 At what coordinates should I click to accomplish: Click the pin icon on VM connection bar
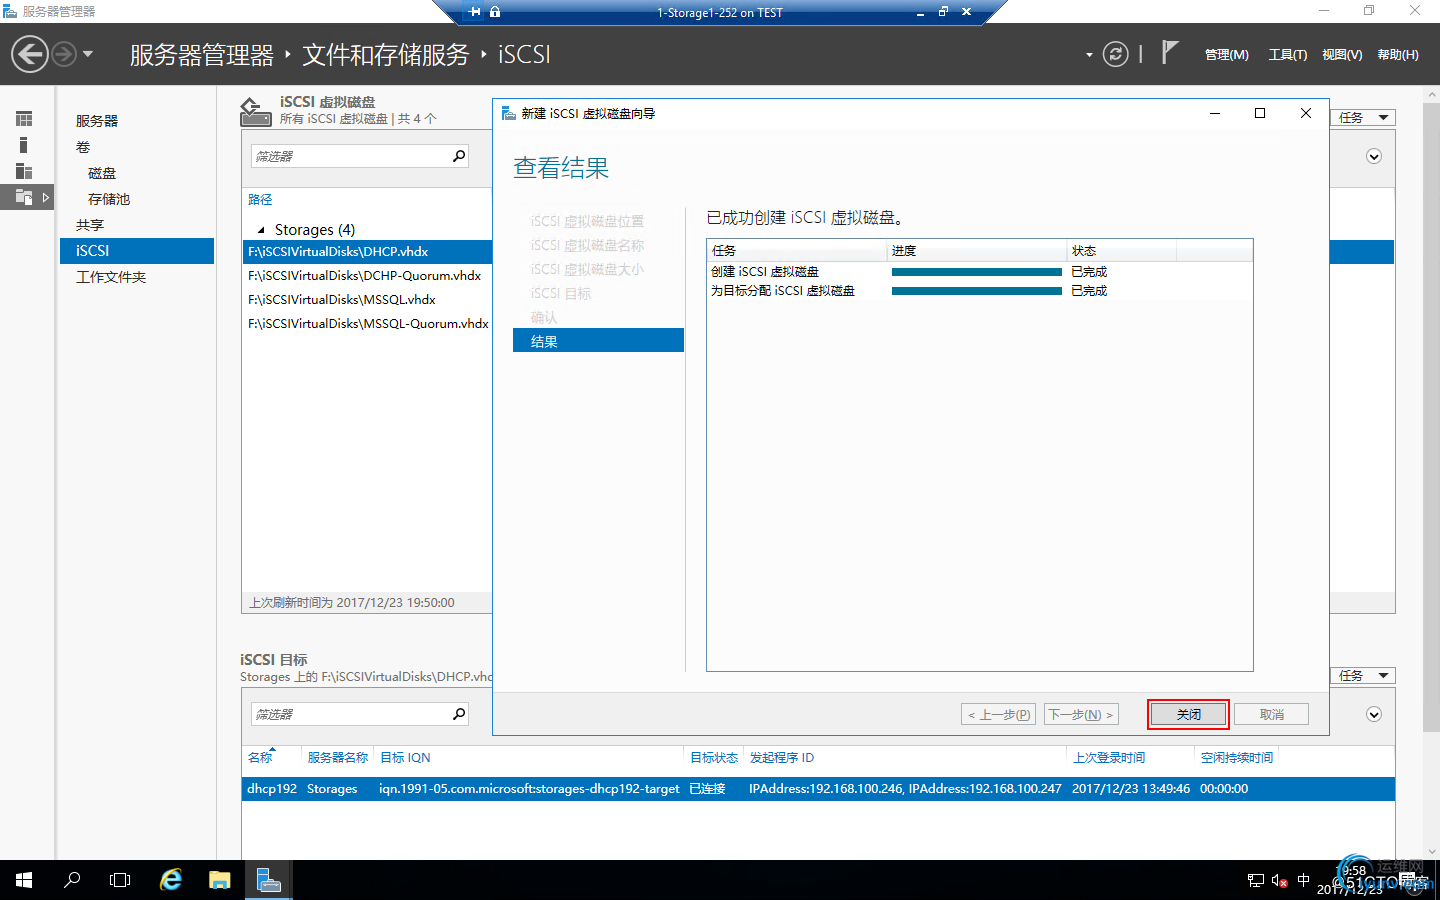coord(475,12)
